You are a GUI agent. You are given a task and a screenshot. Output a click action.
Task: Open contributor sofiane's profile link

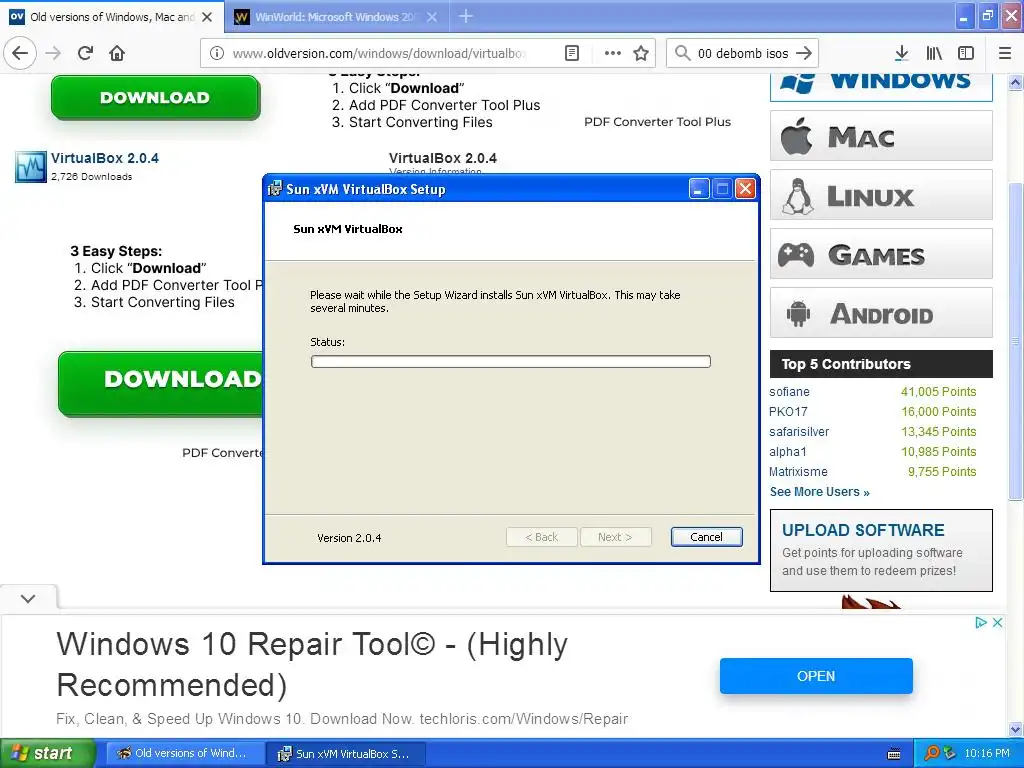(x=789, y=392)
